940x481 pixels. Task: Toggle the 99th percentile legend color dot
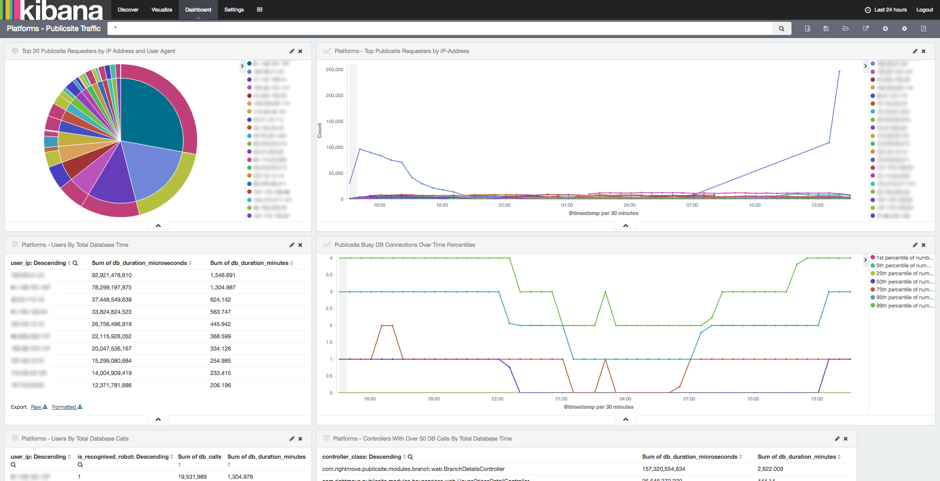(873, 305)
